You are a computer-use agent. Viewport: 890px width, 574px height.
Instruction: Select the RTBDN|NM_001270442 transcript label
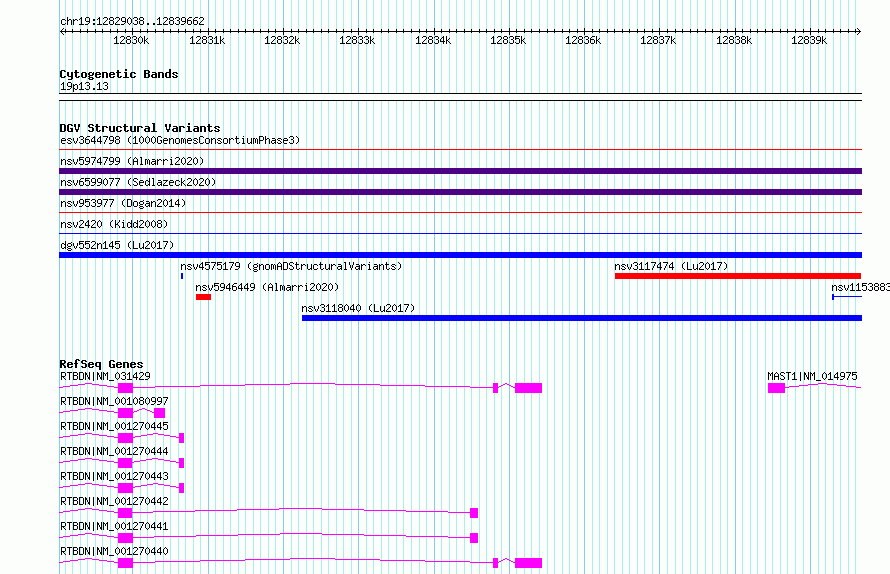(x=114, y=501)
